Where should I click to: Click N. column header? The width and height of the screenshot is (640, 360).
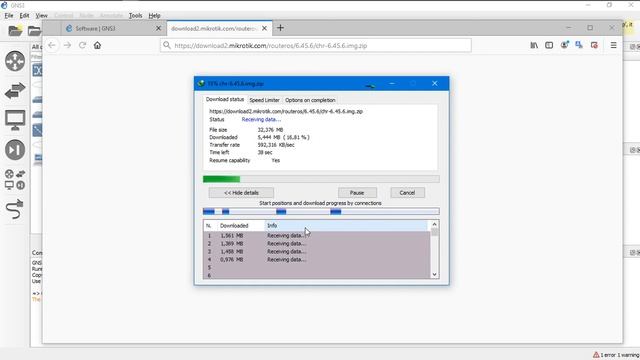point(209,226)
